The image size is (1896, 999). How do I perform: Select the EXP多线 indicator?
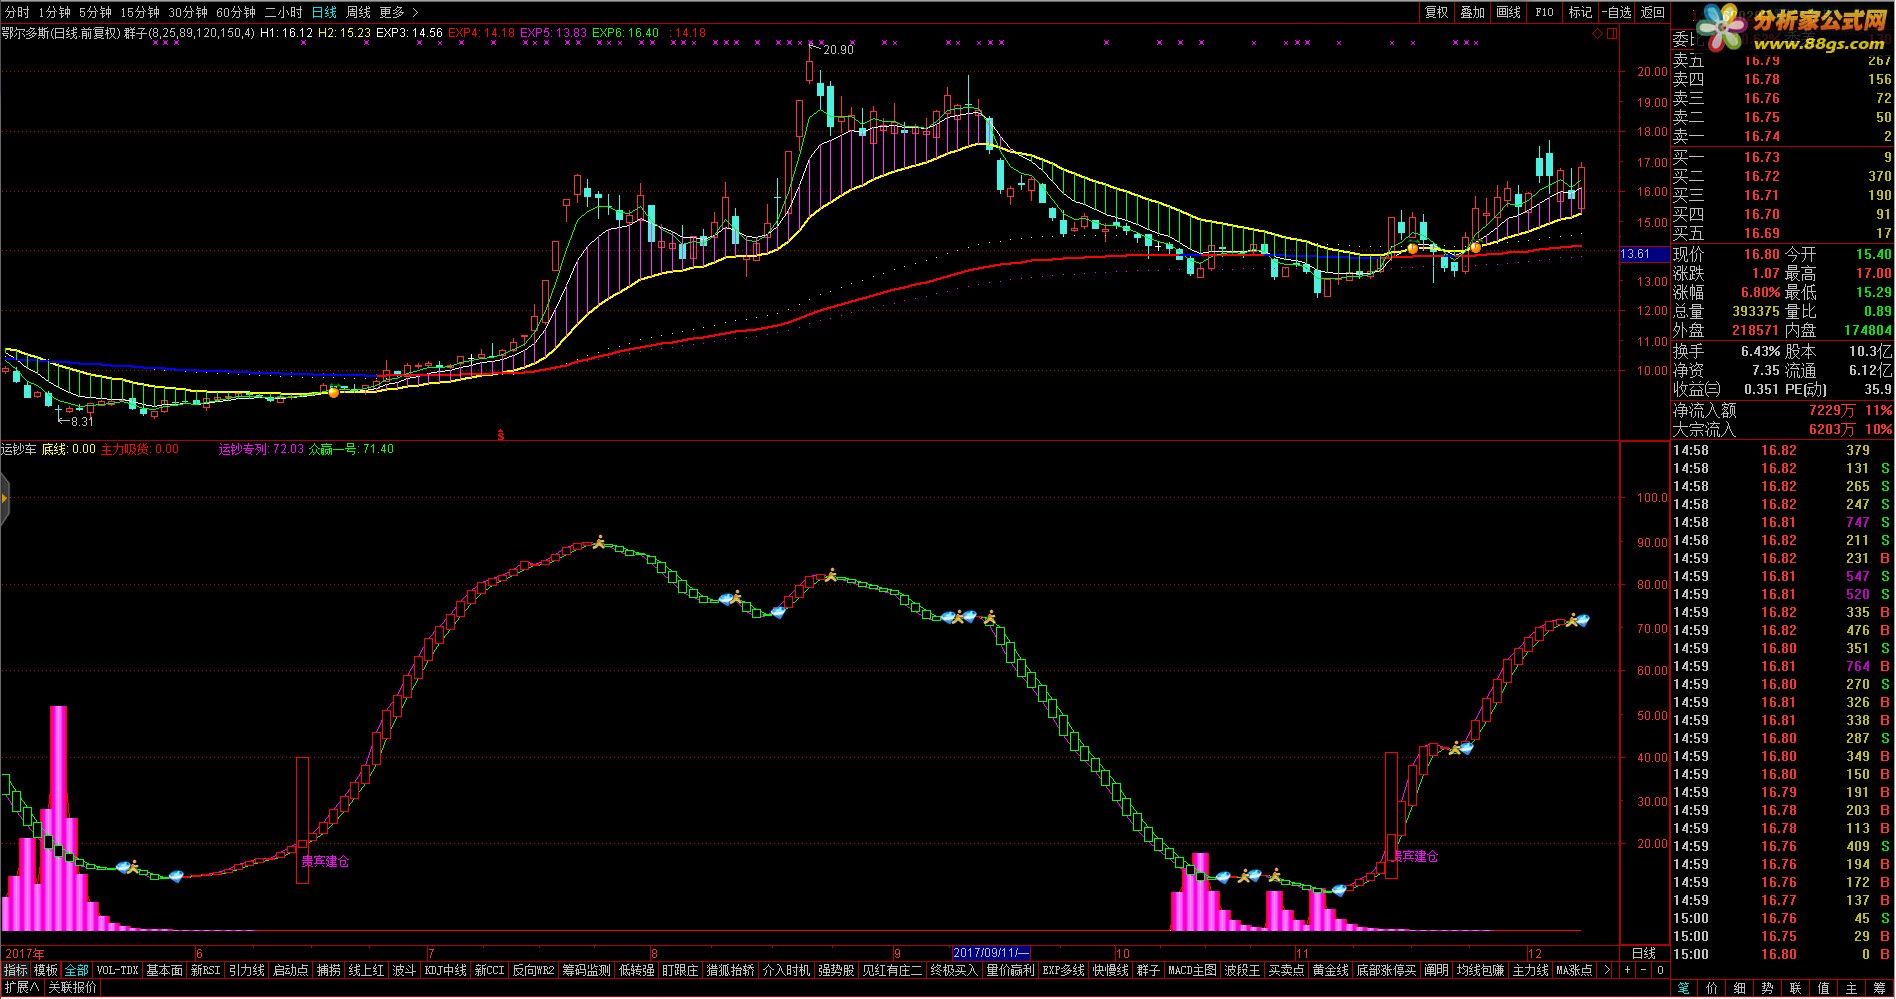[x=1063, y=970]
